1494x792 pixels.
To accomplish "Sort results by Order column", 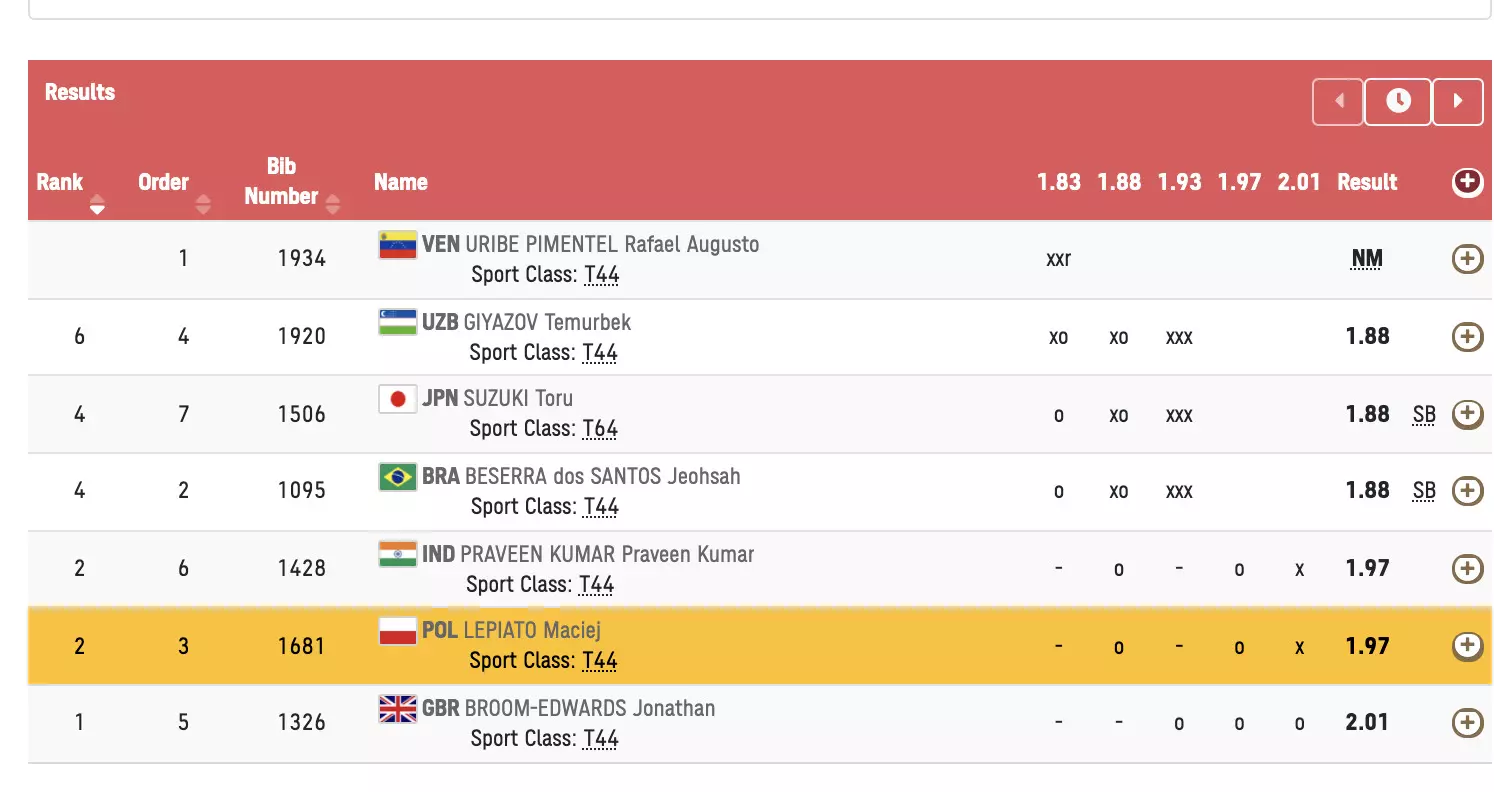I will tap(203, 206).
